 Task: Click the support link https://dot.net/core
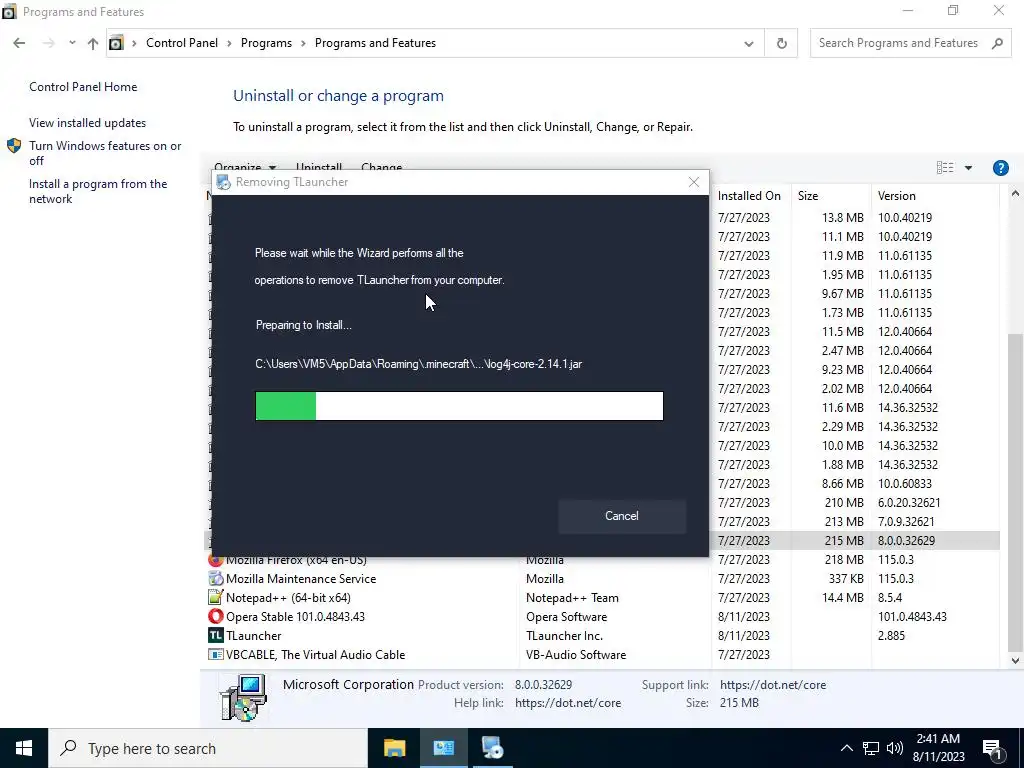pyautogui.click(x=773, y=684)
